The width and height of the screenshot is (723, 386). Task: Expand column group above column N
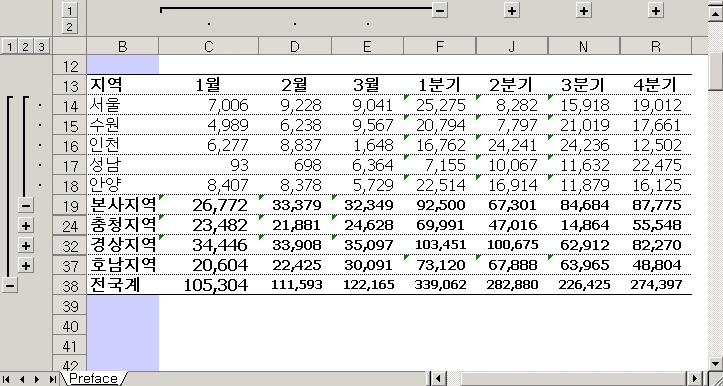pyautogui.click(x=584, y=10)
